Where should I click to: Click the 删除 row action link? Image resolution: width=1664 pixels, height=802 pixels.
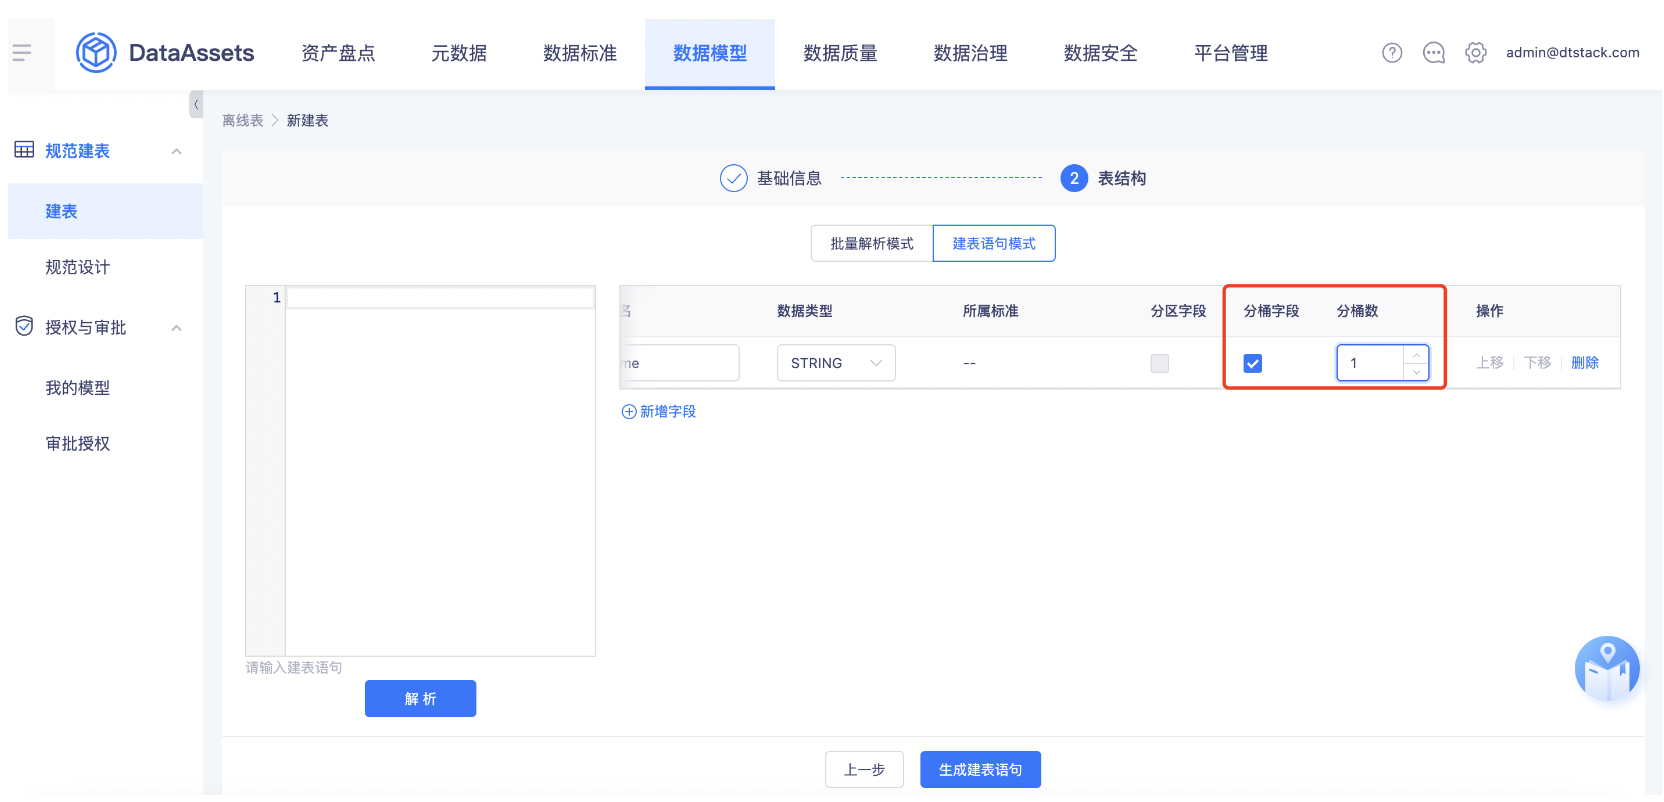click(1585, 363)
